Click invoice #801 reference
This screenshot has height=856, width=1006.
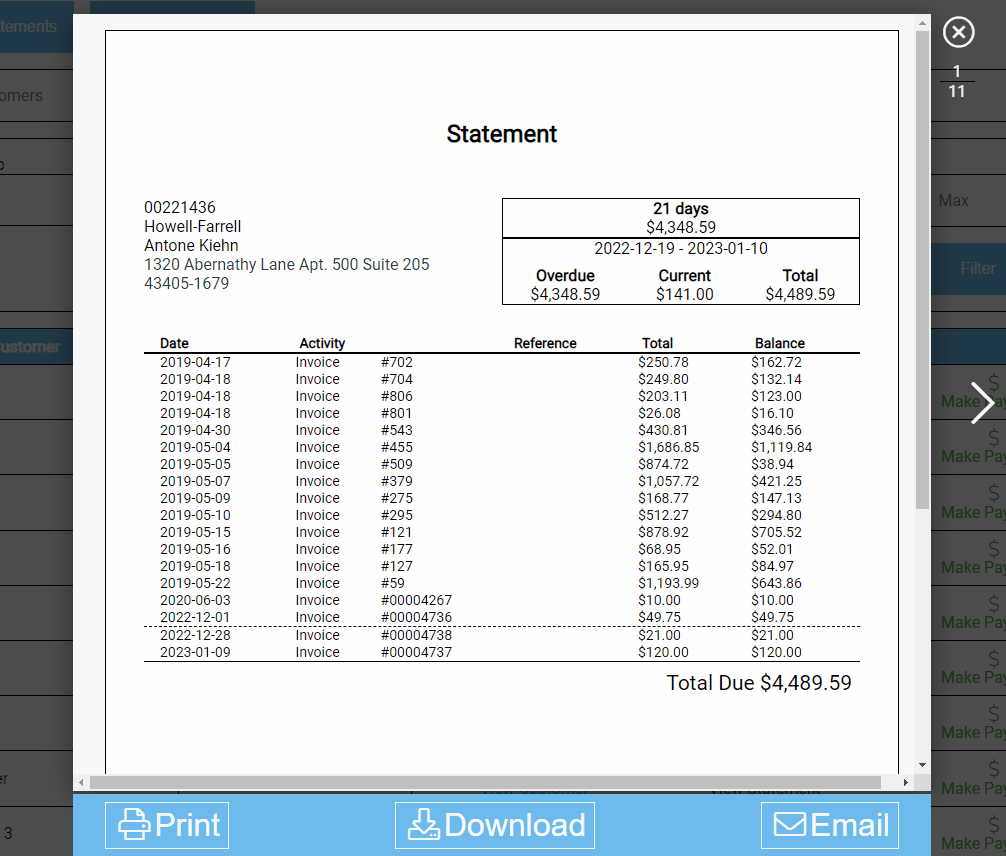tap(396, 413)
